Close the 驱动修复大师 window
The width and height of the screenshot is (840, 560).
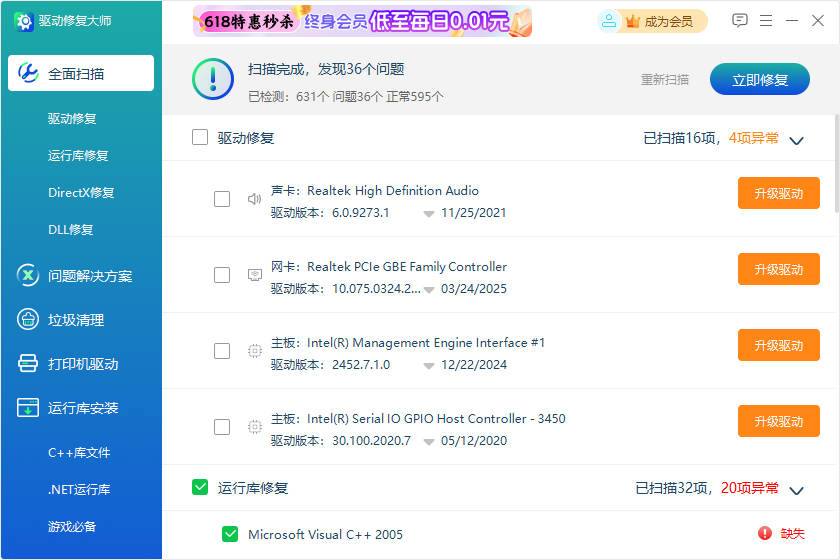tap(818, 21)
